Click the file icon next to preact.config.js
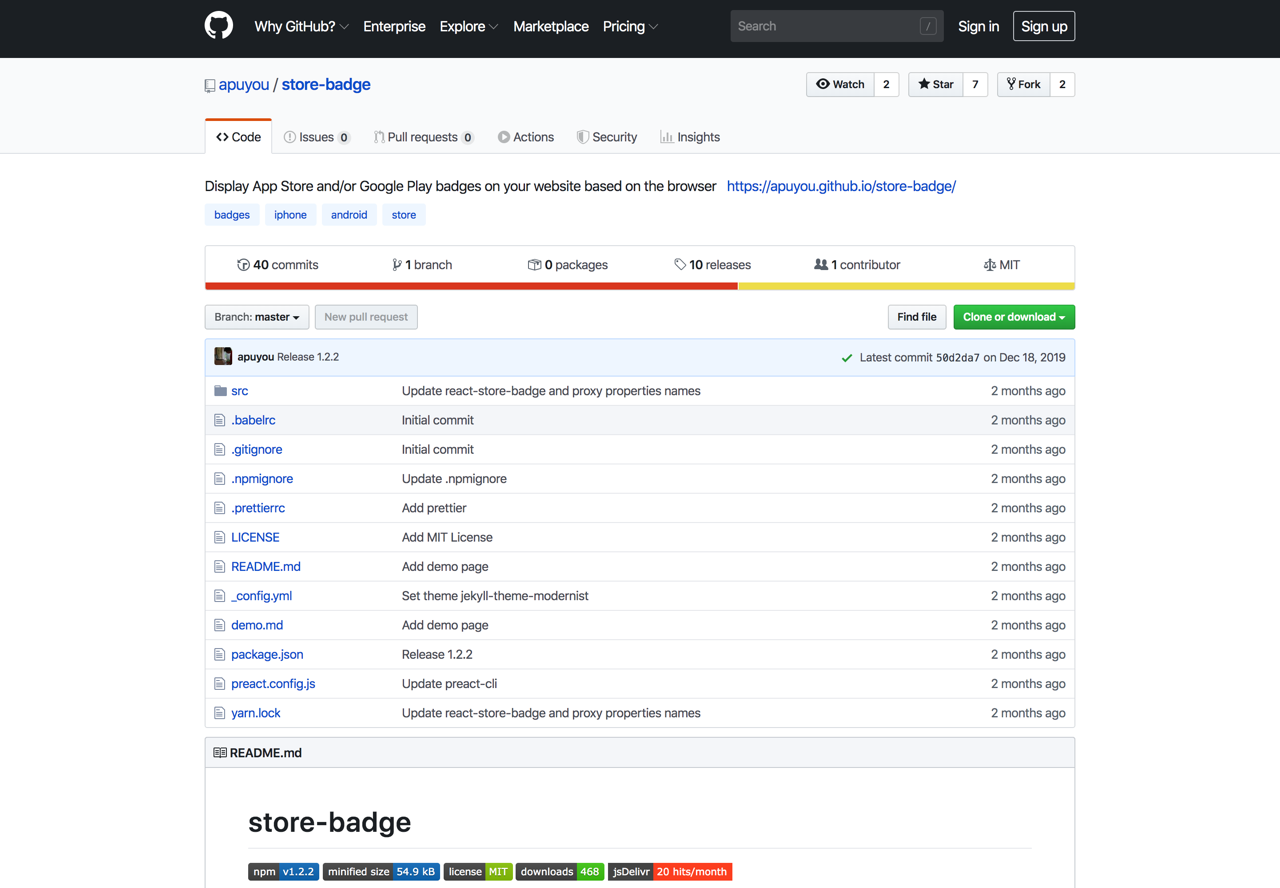The width and height of the screenshot is (1280, 888). (219, 683)
